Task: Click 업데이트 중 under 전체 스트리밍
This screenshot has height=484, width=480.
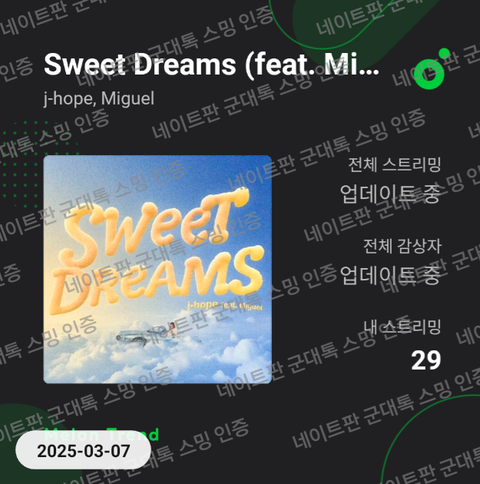Action: pyautogui.click(x=390, y=194)
